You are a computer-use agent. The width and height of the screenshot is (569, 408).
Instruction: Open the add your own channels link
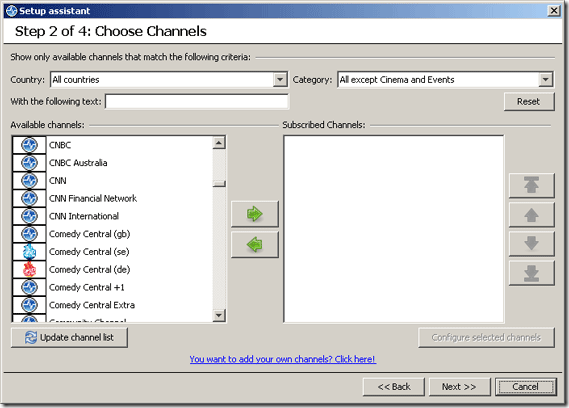[283, 359]
